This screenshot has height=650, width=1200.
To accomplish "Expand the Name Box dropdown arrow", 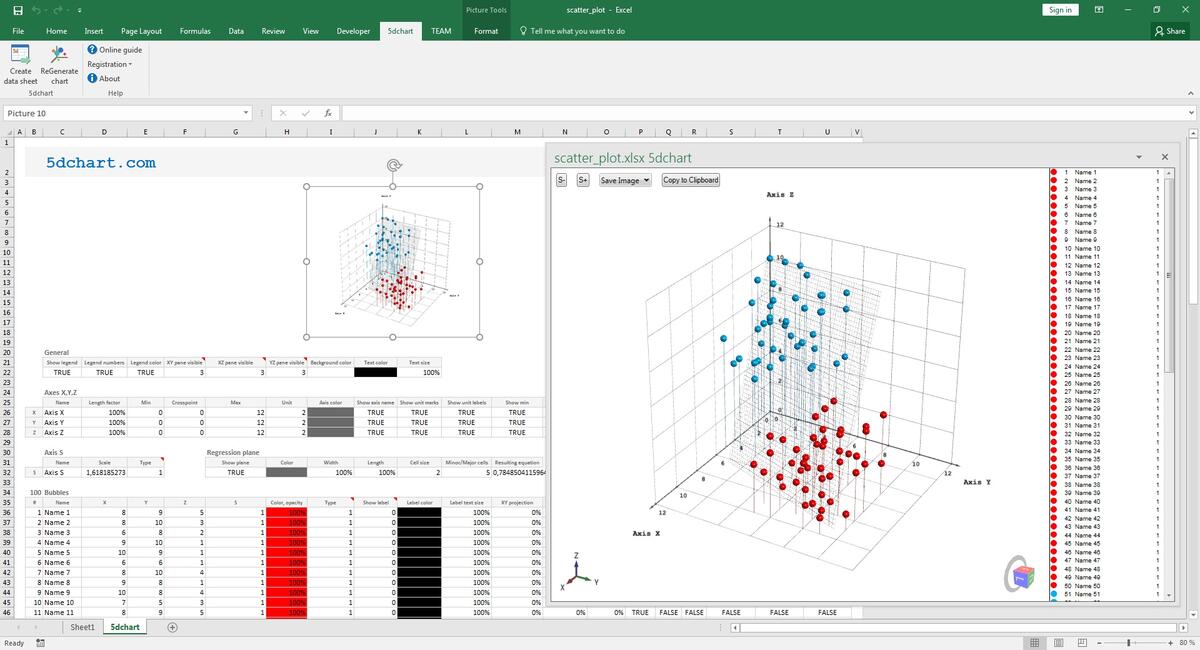I will coord(246,113).
